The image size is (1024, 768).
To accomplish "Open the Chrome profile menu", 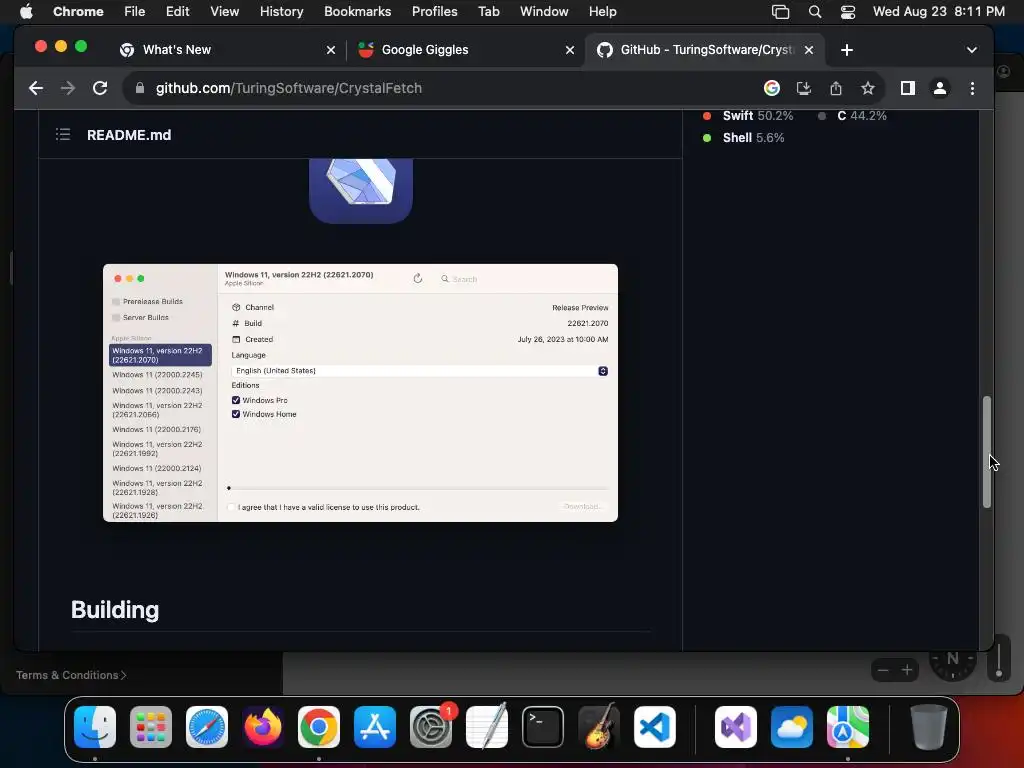I will click(940, 88).
